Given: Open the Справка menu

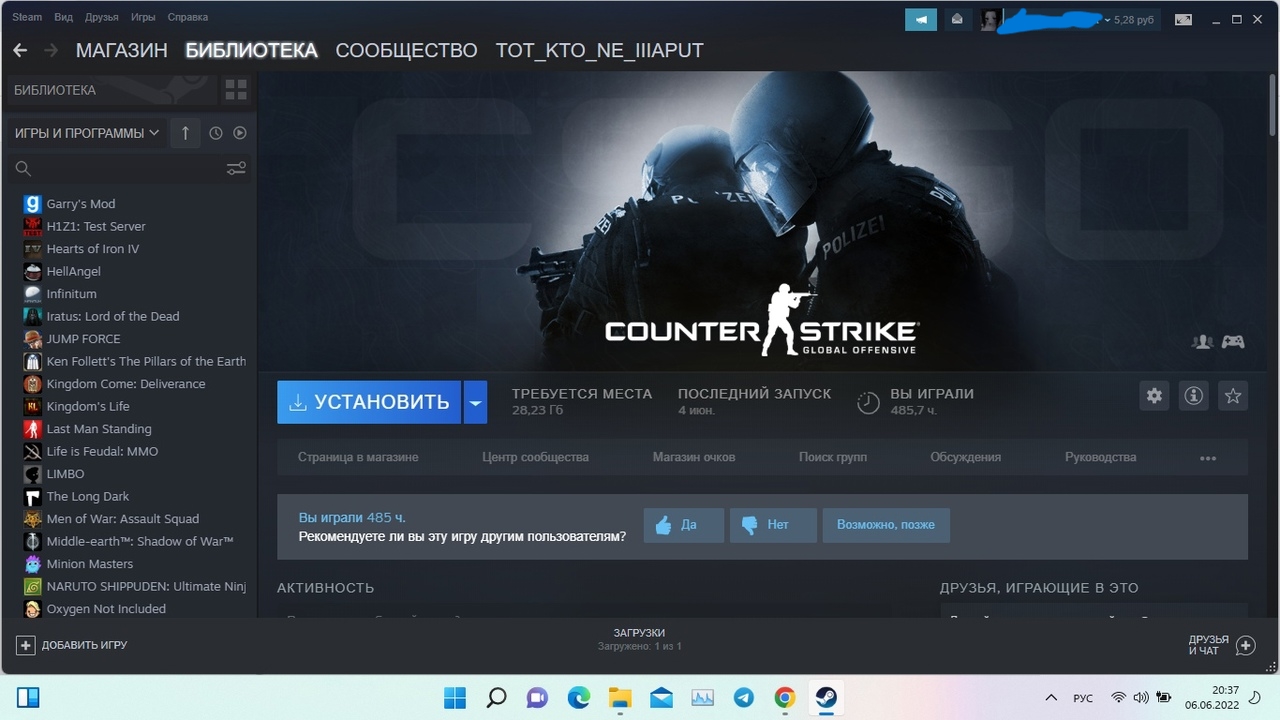Looking at the screenshot, I should click(188, 17).
